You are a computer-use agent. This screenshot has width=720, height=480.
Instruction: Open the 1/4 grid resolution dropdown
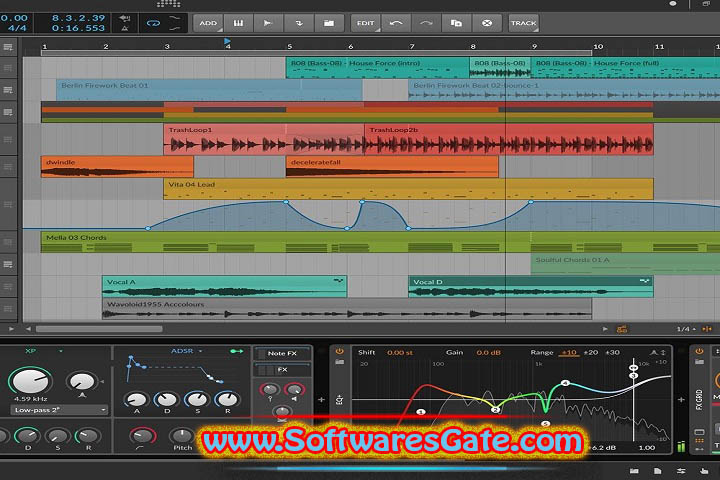click(x=686, y=329)
